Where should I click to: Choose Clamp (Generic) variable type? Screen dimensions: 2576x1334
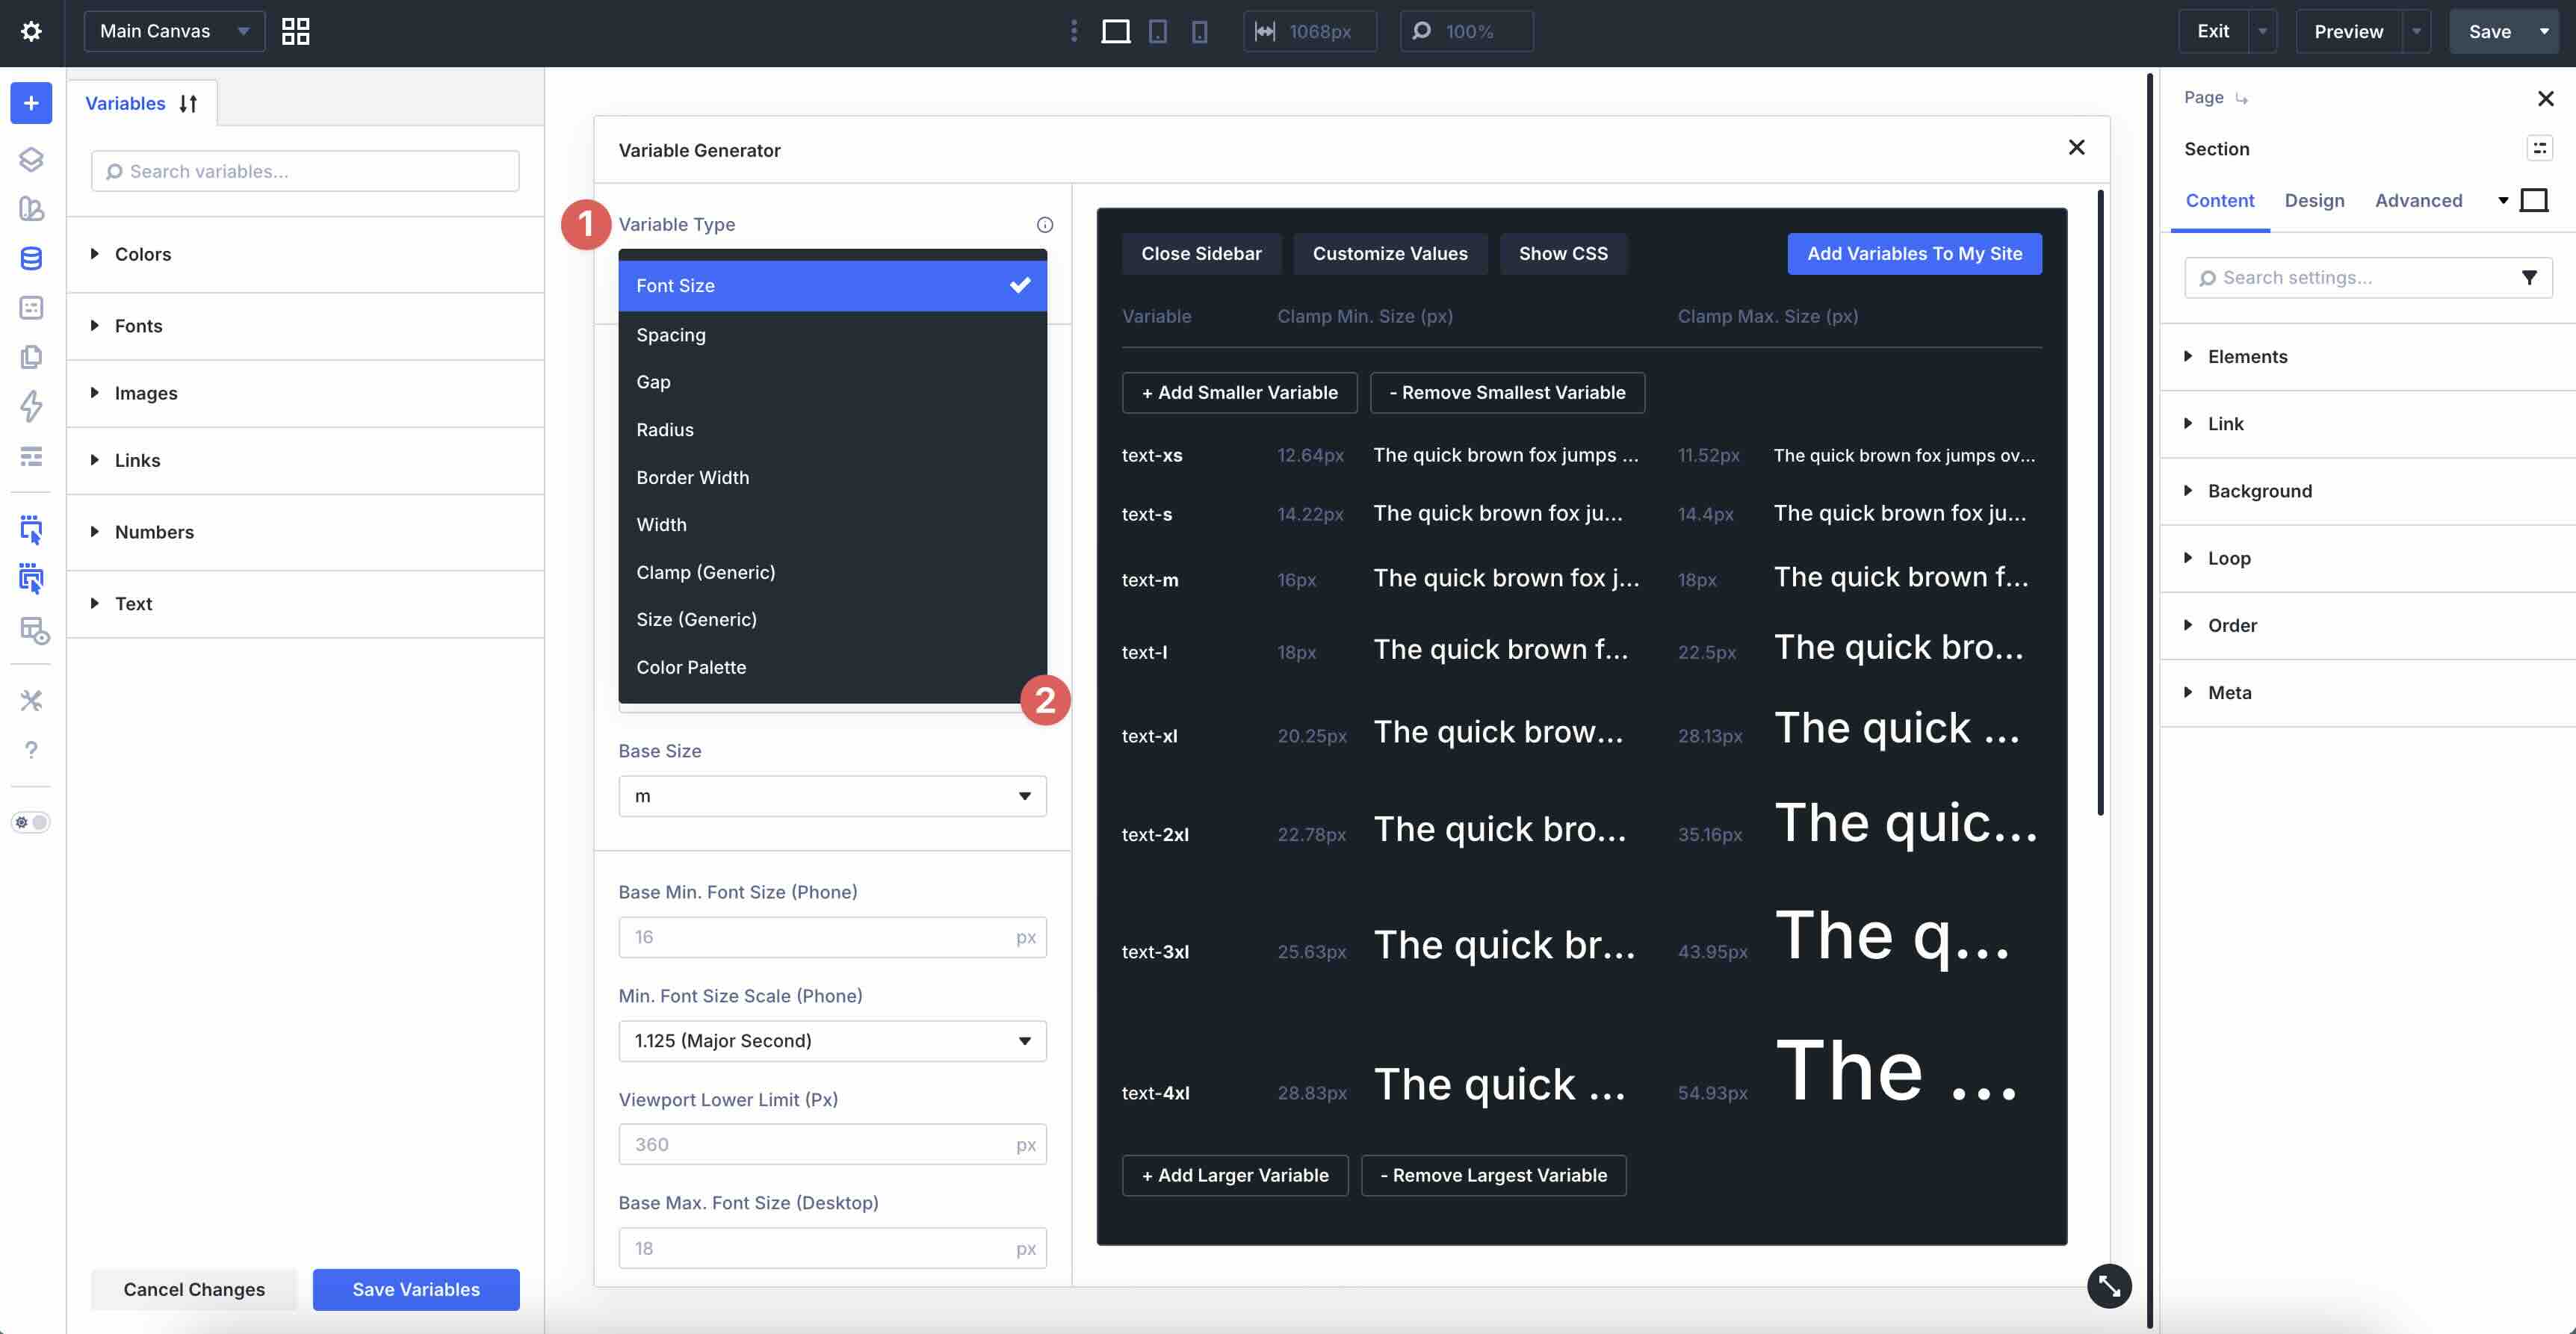(832, 572)
